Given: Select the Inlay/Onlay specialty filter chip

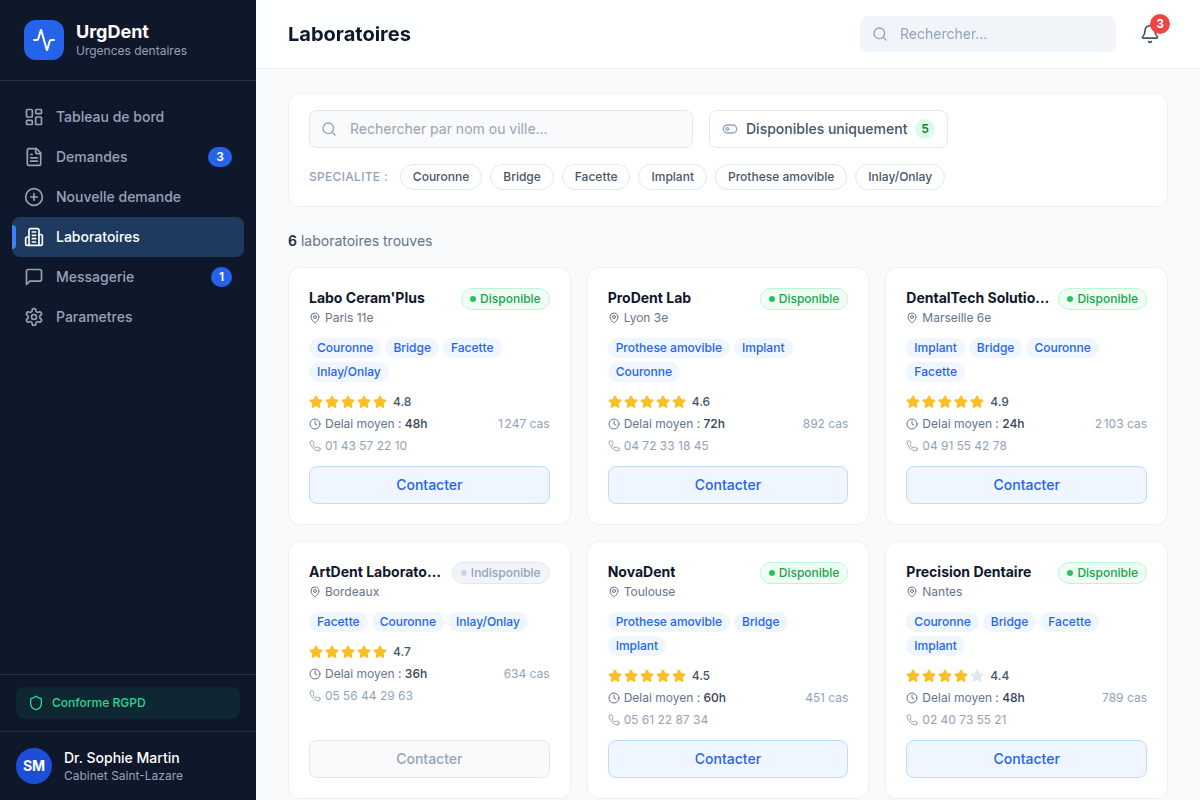Looking at the screenshot, I should click(x=900, y=177).
